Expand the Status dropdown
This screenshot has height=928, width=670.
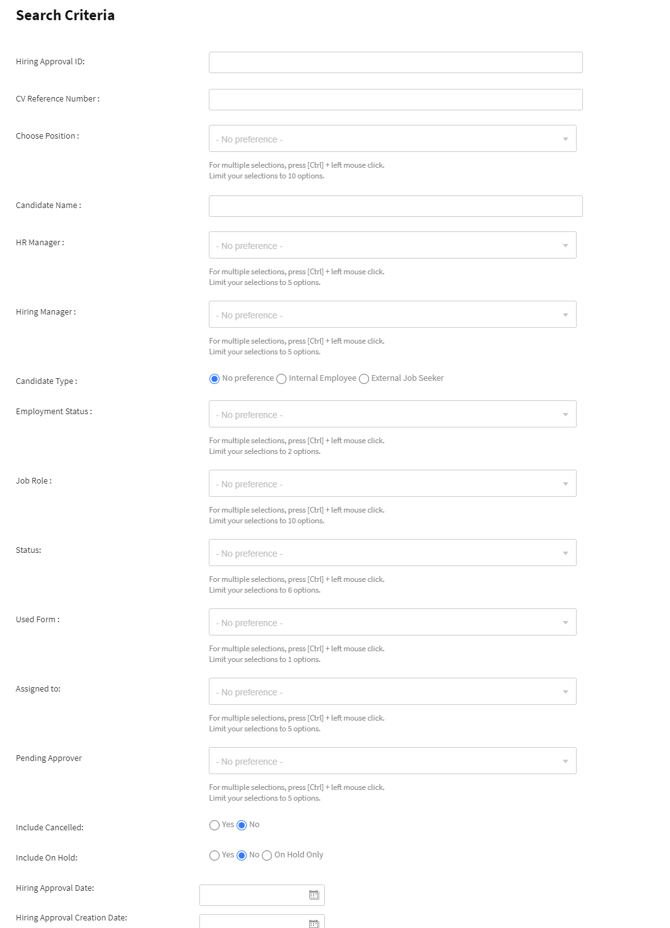[x=392, y=553]
